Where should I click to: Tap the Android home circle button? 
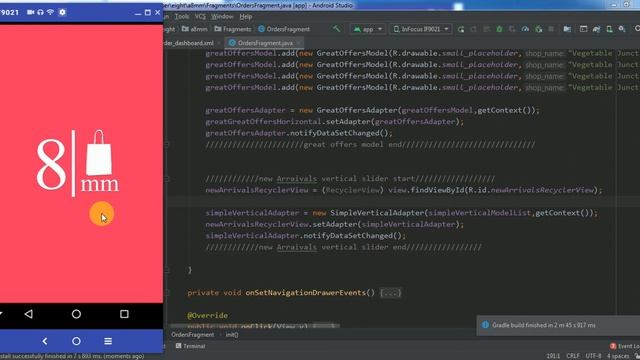[76, 314]
